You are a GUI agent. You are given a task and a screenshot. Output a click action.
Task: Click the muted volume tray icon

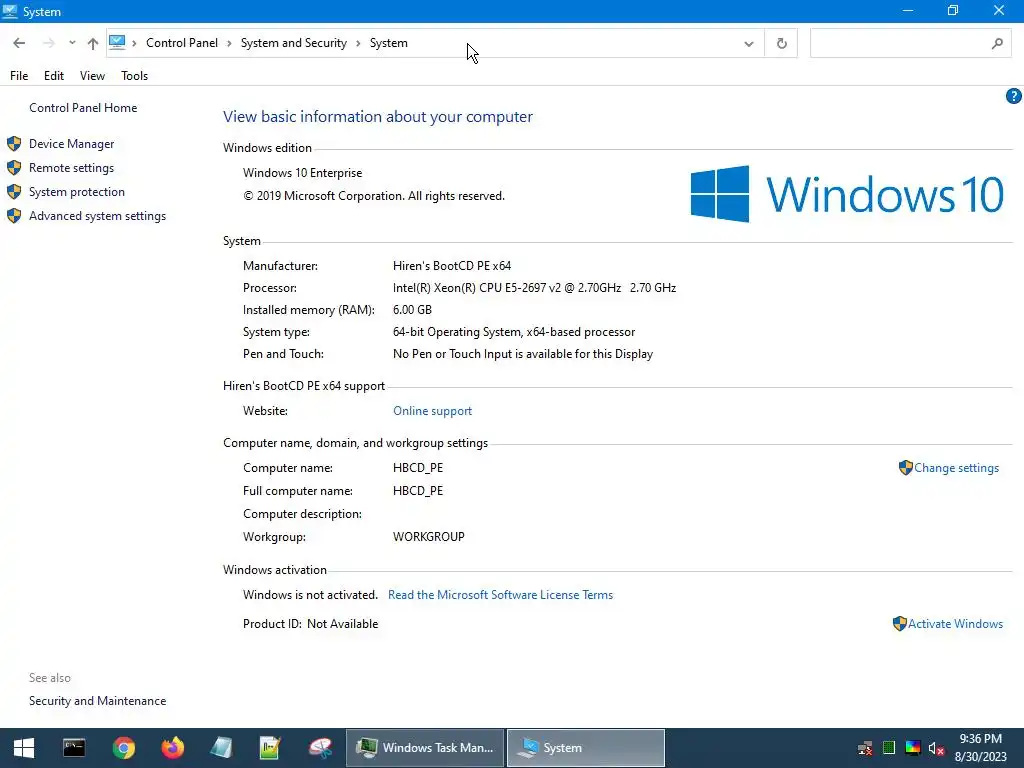936,748
